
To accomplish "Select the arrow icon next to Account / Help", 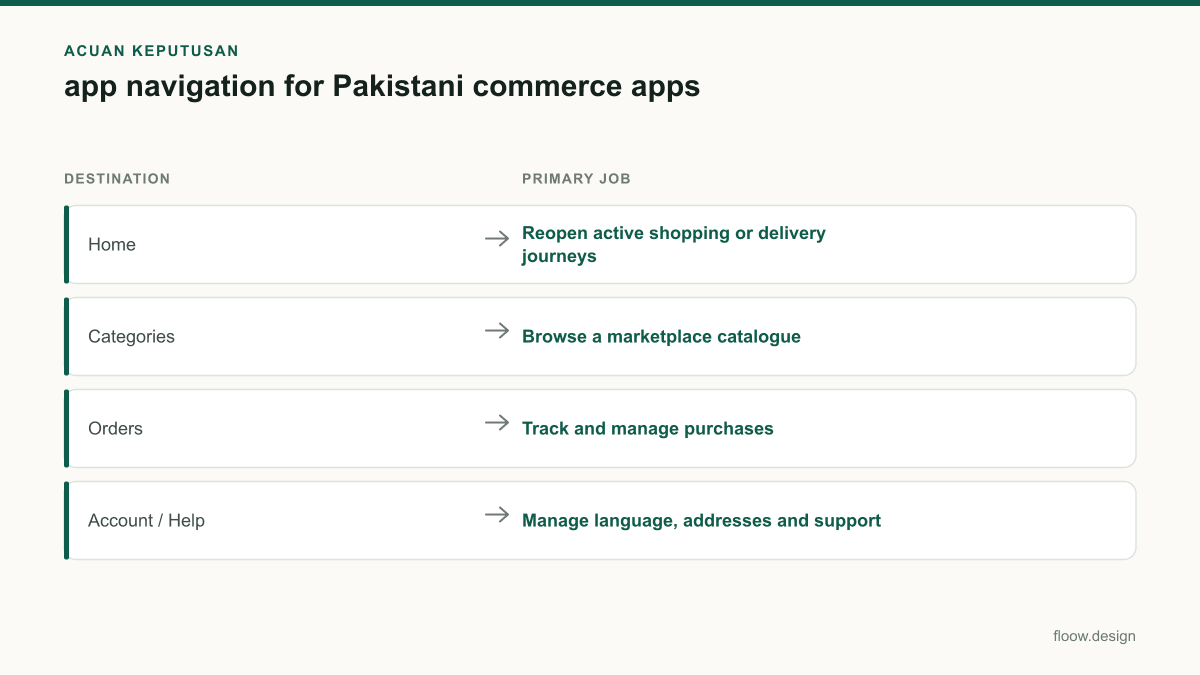I will pos(497,514).
